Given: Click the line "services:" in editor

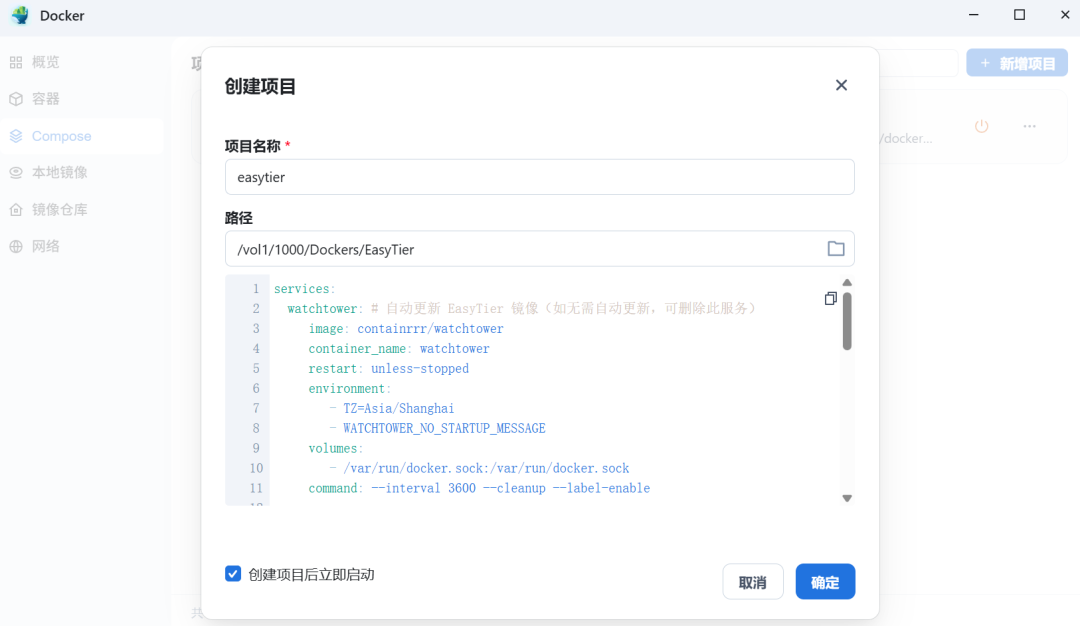Looking at the screenshot, I should (304, 289).
